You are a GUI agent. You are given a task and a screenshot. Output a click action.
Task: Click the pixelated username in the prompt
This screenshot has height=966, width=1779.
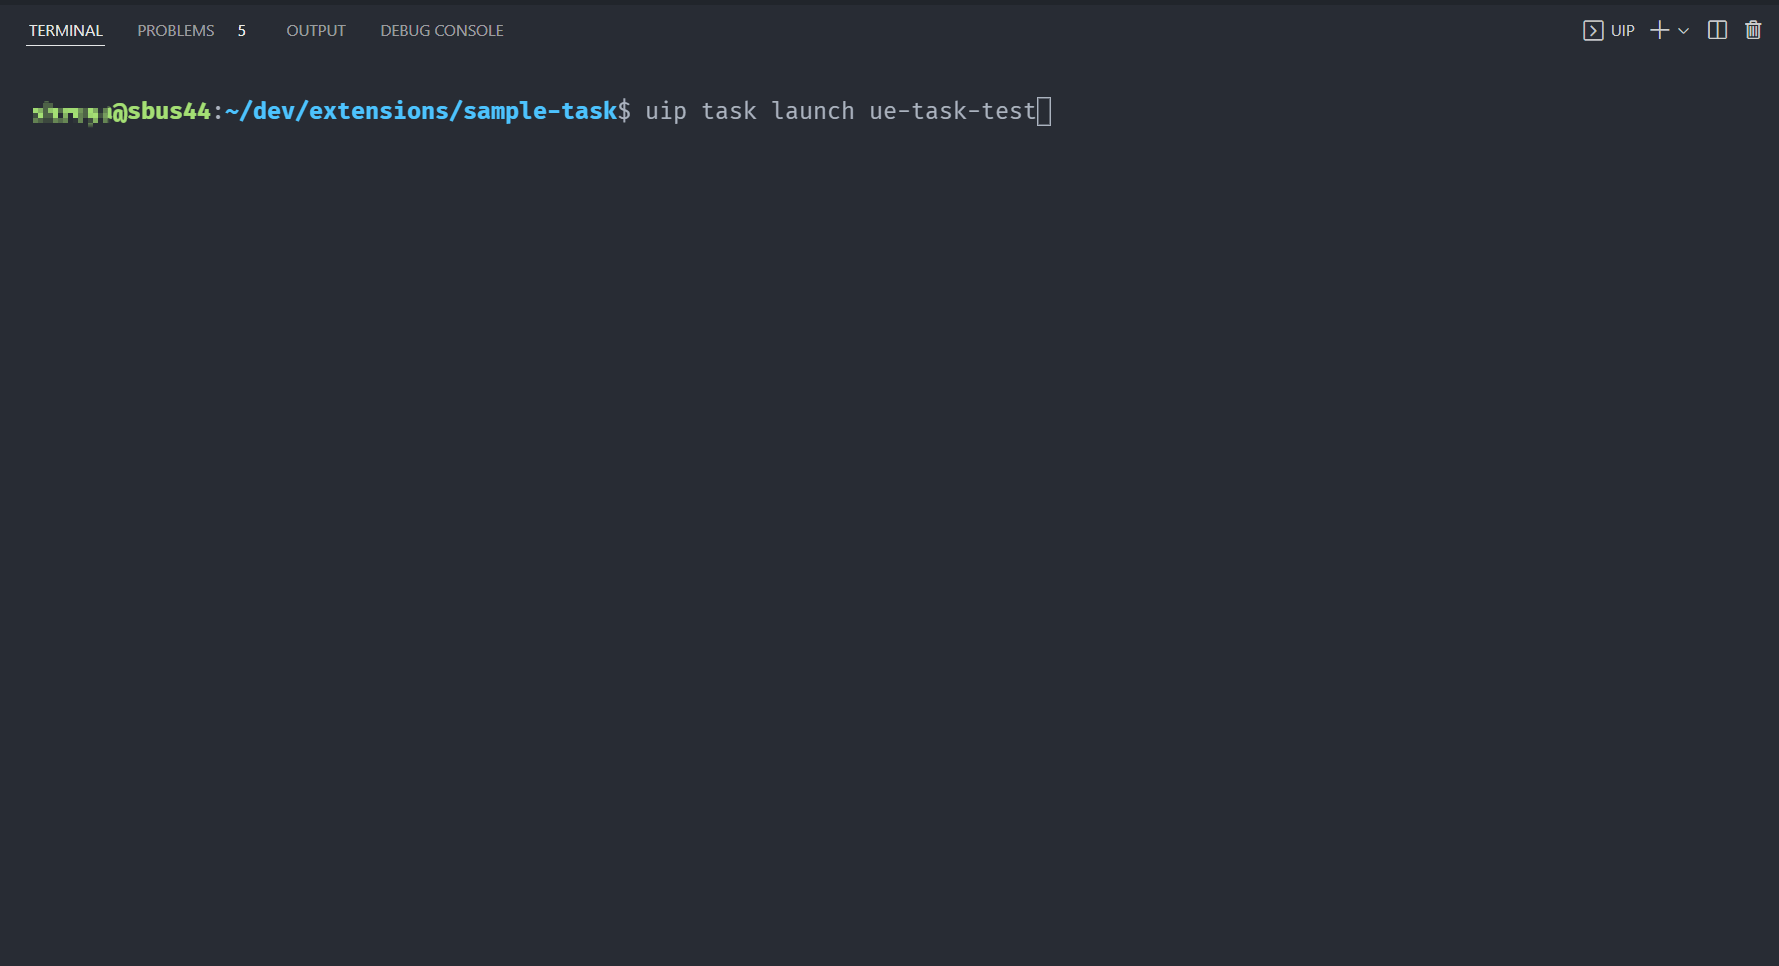tap(71, 112)
